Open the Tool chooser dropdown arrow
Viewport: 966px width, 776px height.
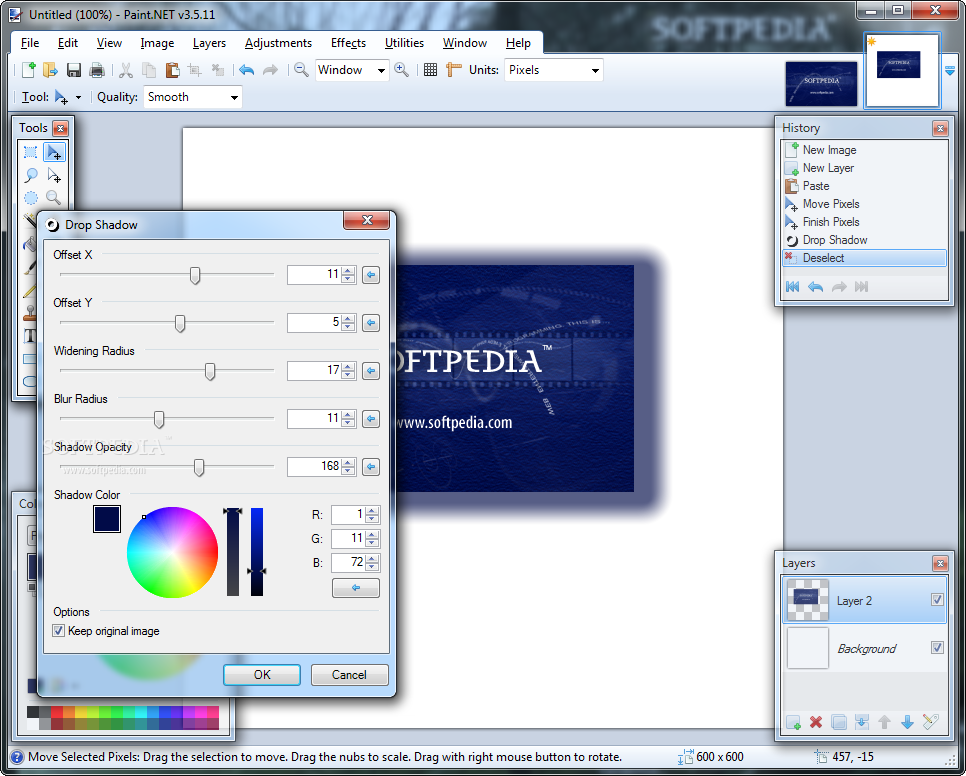click(x=78, y=97)
